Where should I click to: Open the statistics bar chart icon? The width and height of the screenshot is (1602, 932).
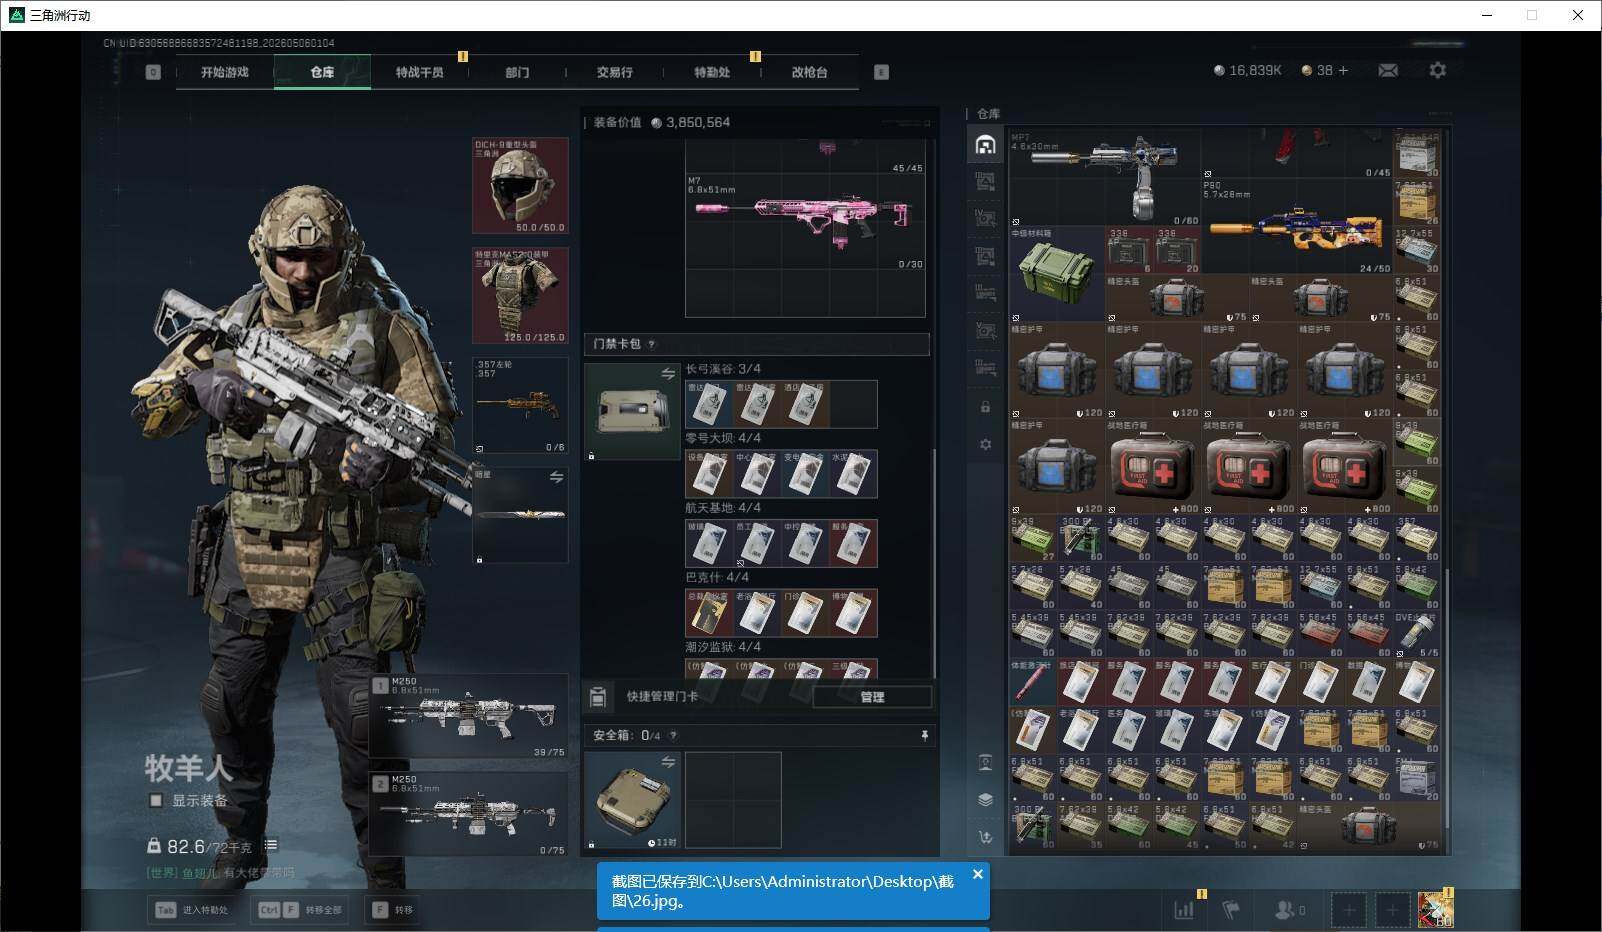(x=1184, y=910)
